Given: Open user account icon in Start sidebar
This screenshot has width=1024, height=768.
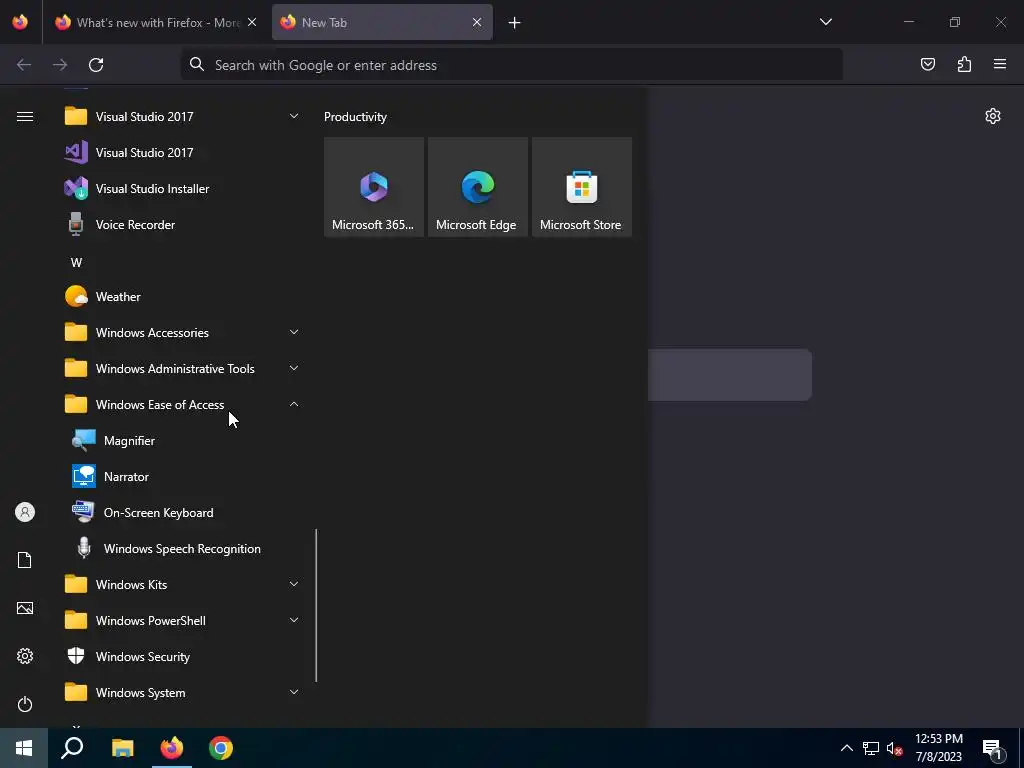Looking at the screenshot, I should pos(25,512).
